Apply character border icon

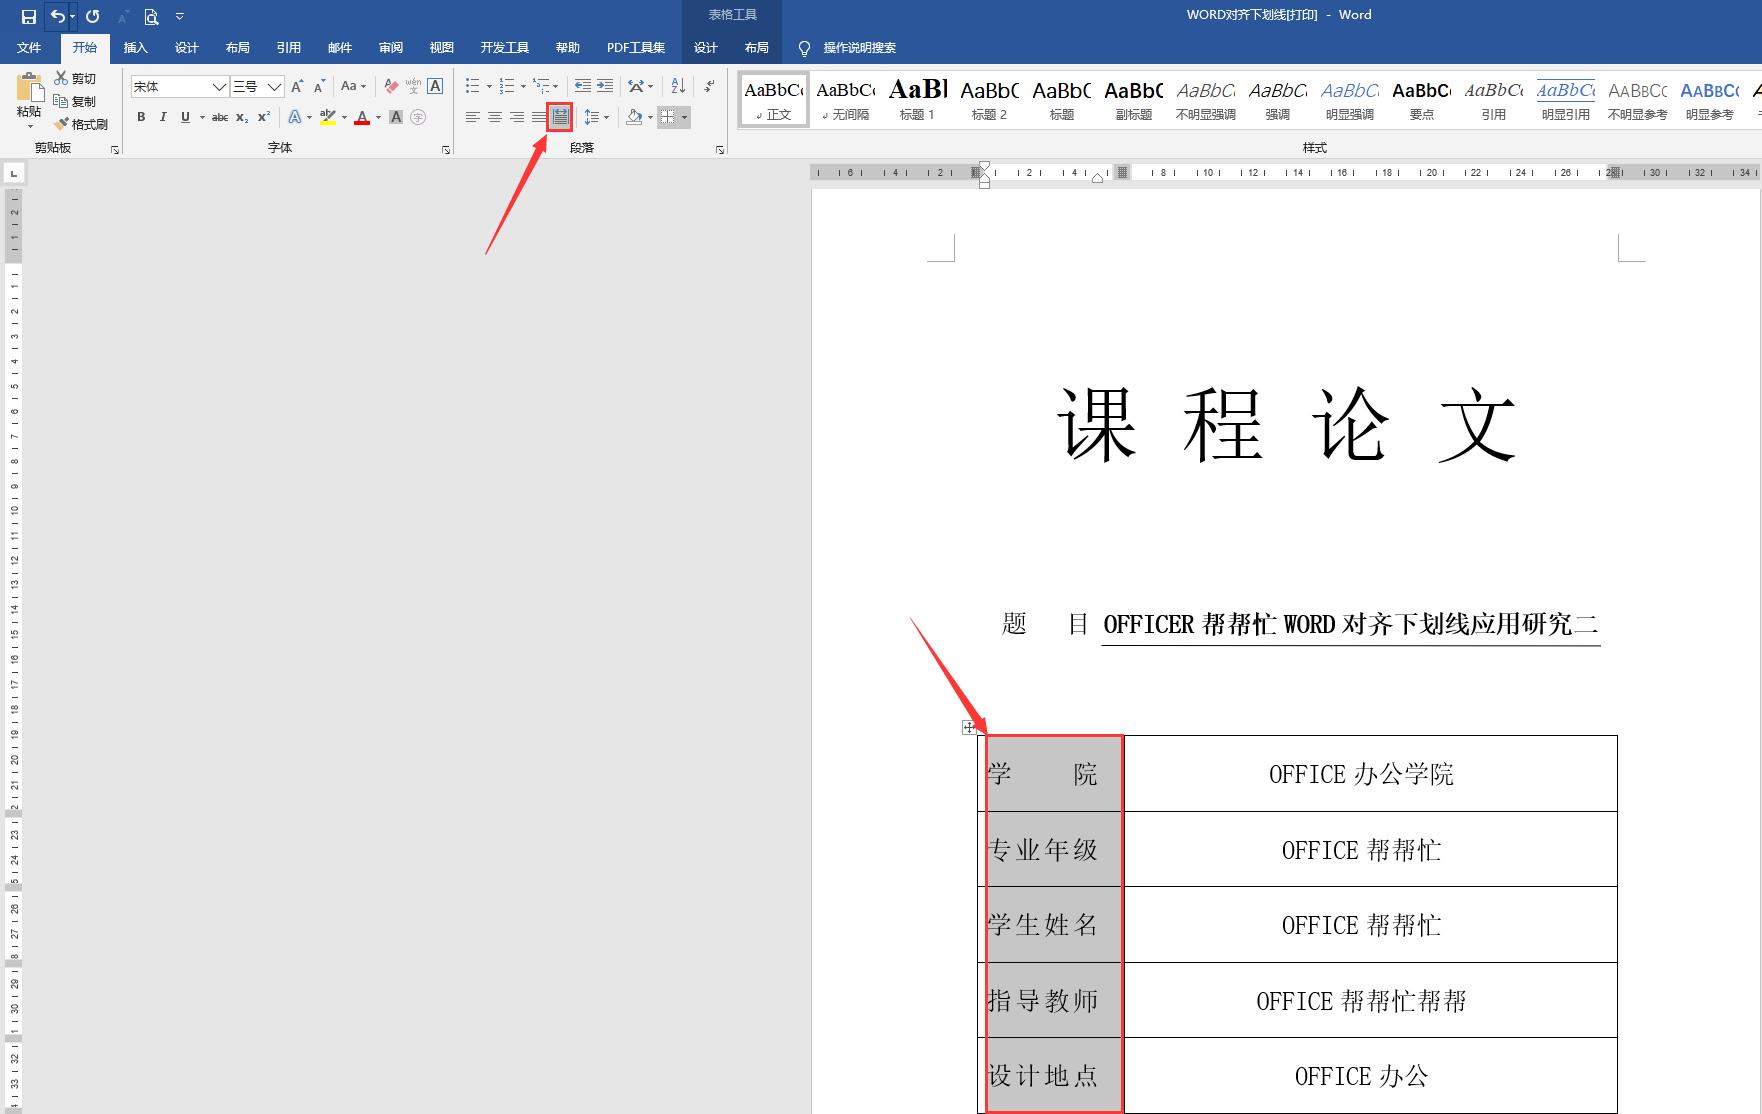click(x=435, y=86)
